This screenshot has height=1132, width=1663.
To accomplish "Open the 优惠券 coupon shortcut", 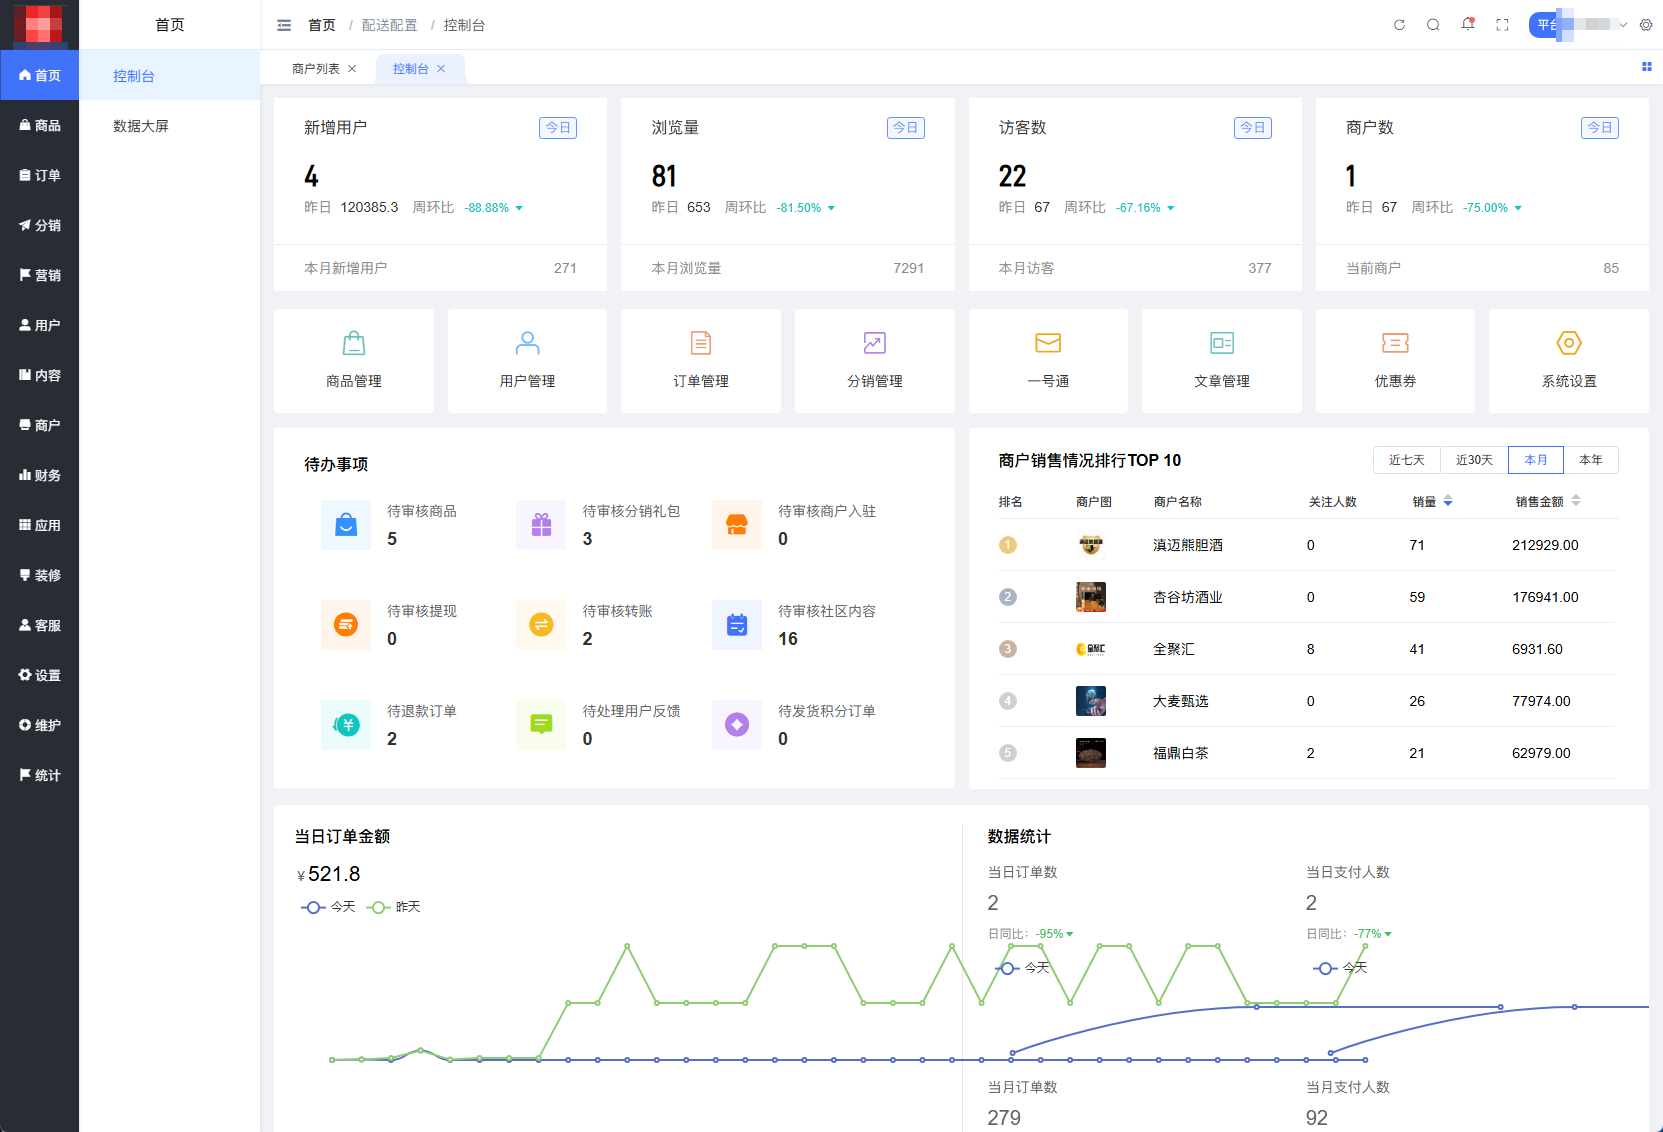I will [1394, 344].
